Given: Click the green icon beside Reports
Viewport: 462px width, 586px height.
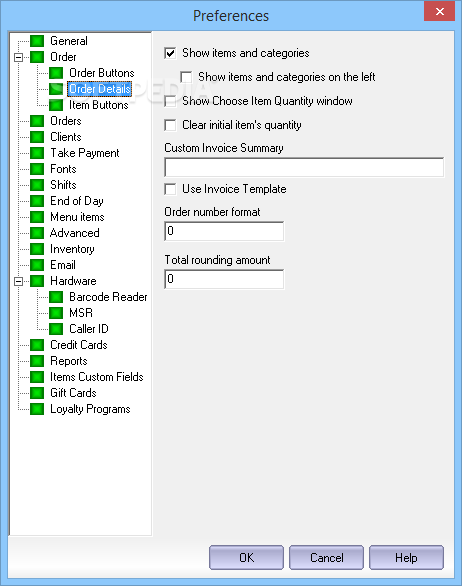Looking at the screenshot, I should tap(37, 361).
